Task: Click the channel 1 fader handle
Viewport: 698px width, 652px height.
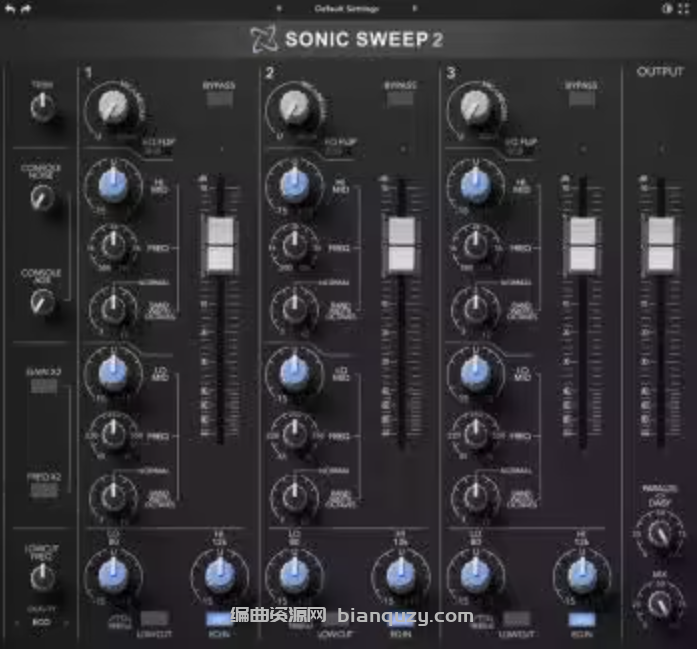Action: pos(220,244)
